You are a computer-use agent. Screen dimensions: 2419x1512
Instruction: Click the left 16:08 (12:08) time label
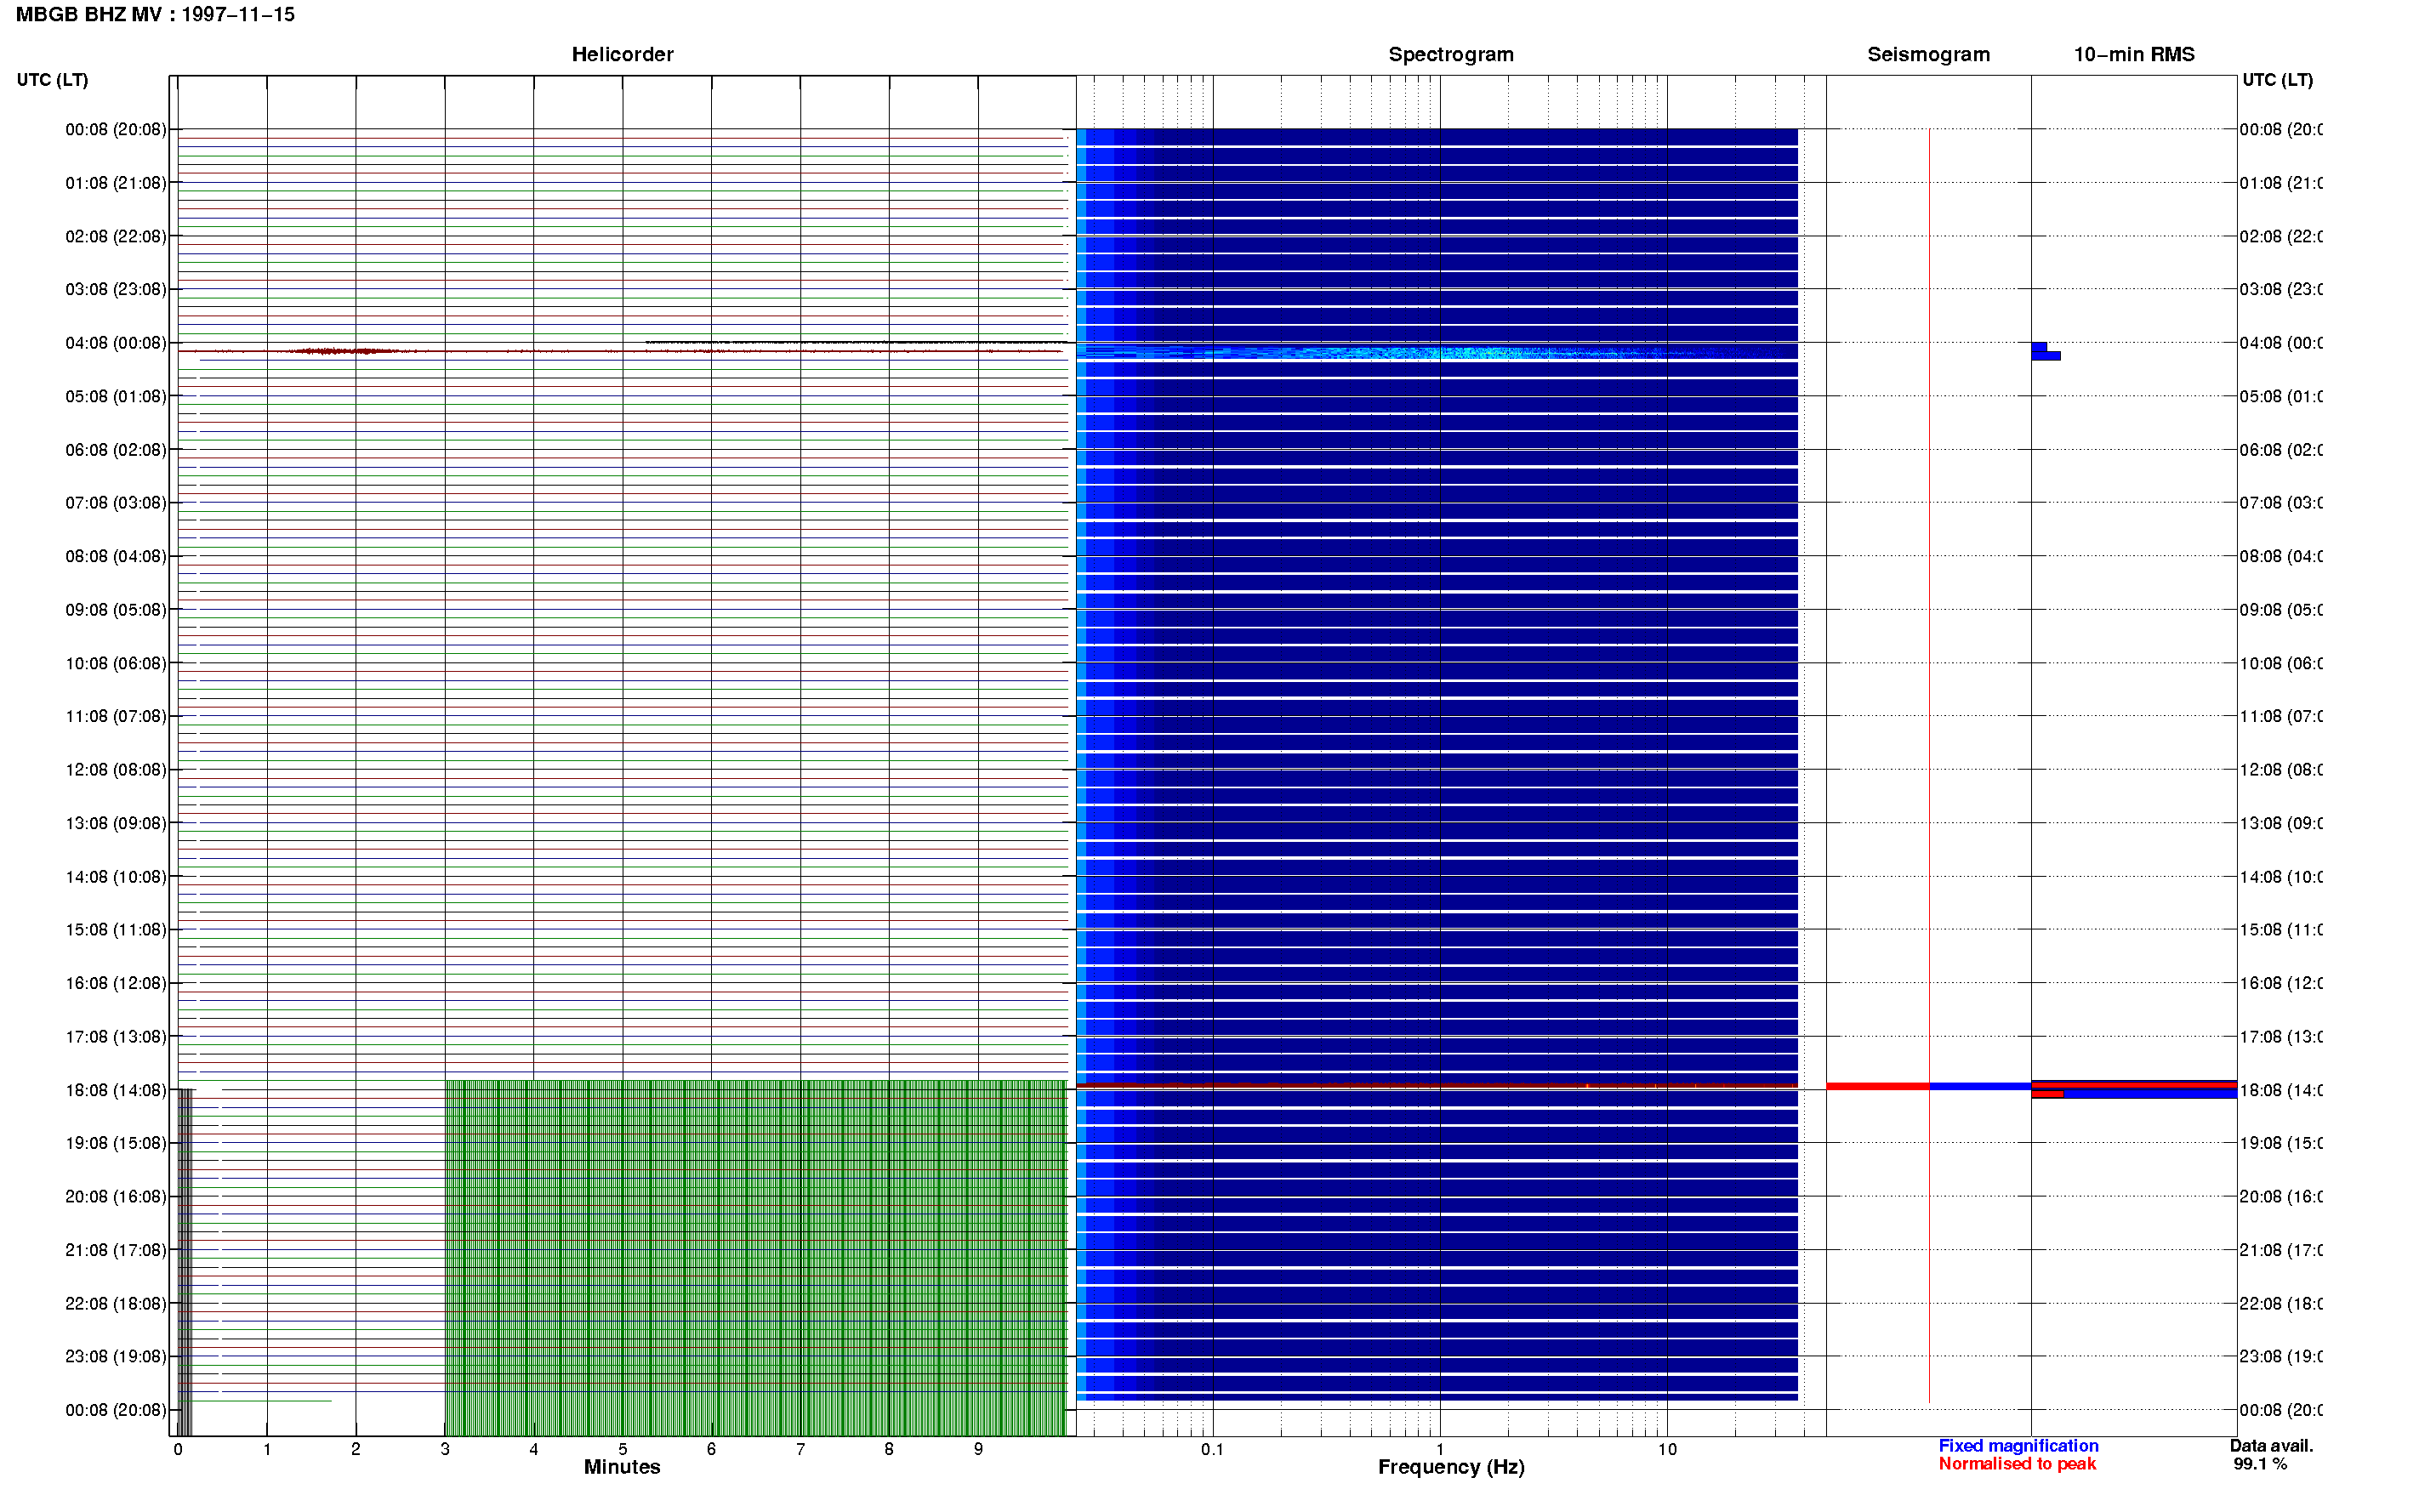[116, 983]
